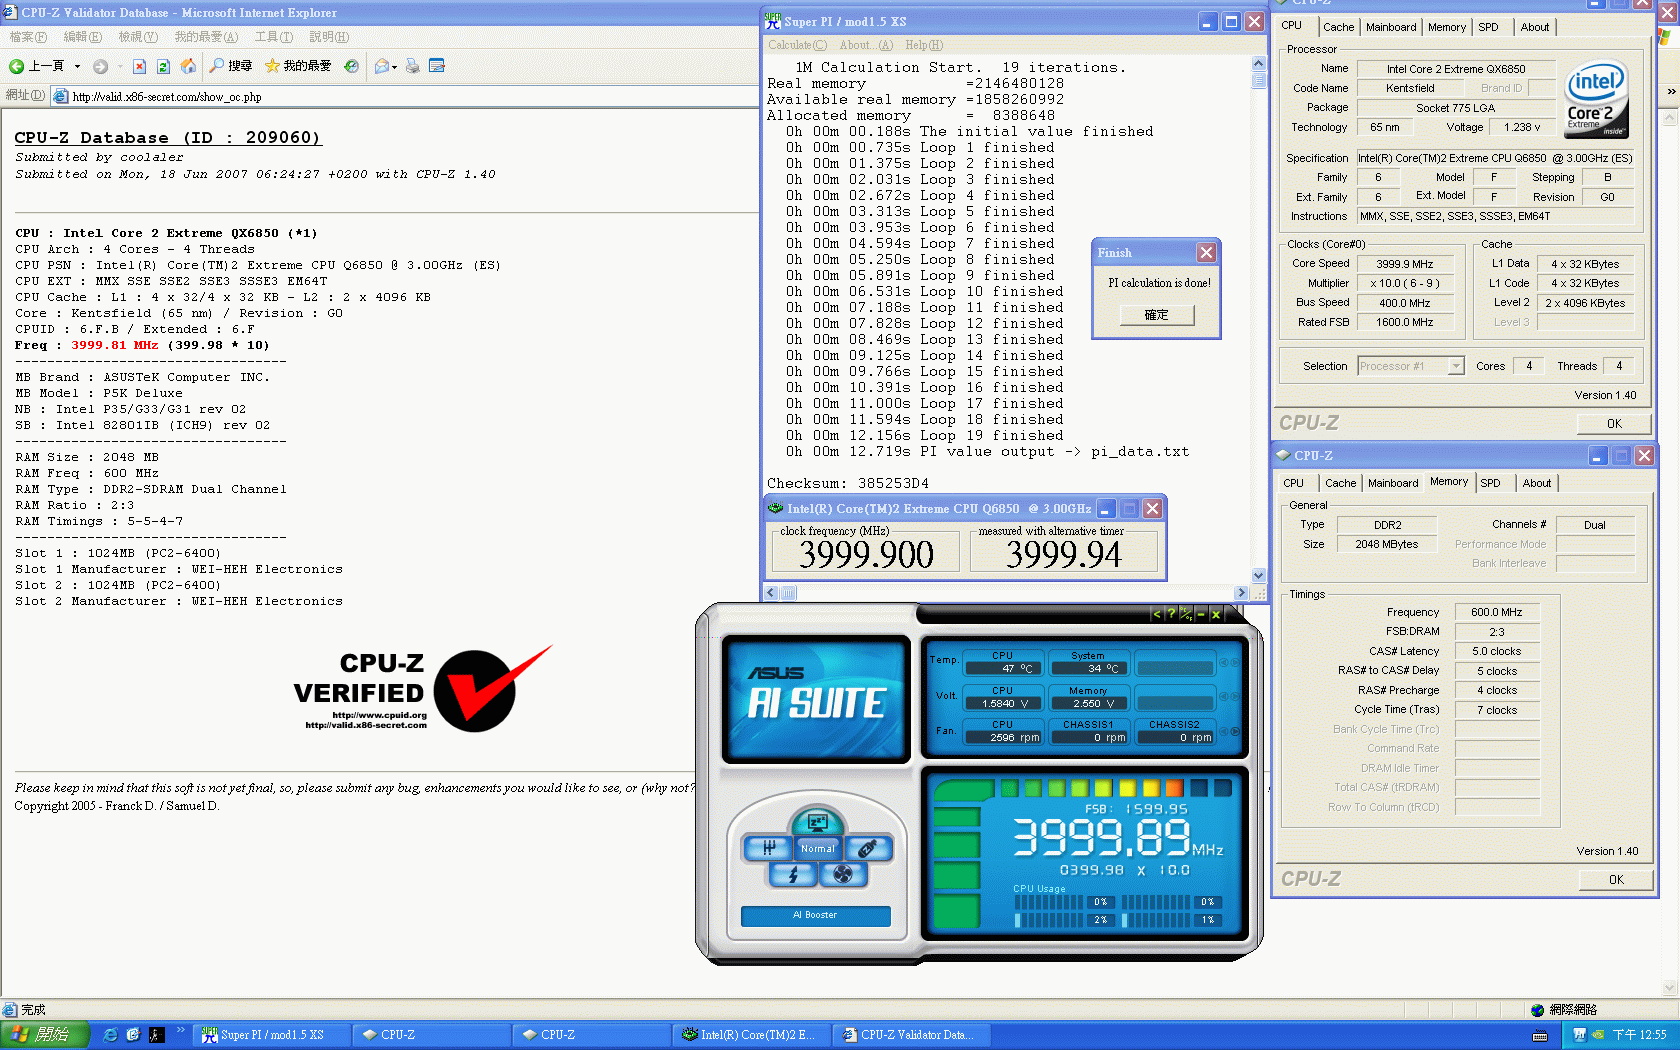This screenshot has width=1680, height=1050.
Task: Open the Forward button history dropdown arrow
Action: pos(119,66)
